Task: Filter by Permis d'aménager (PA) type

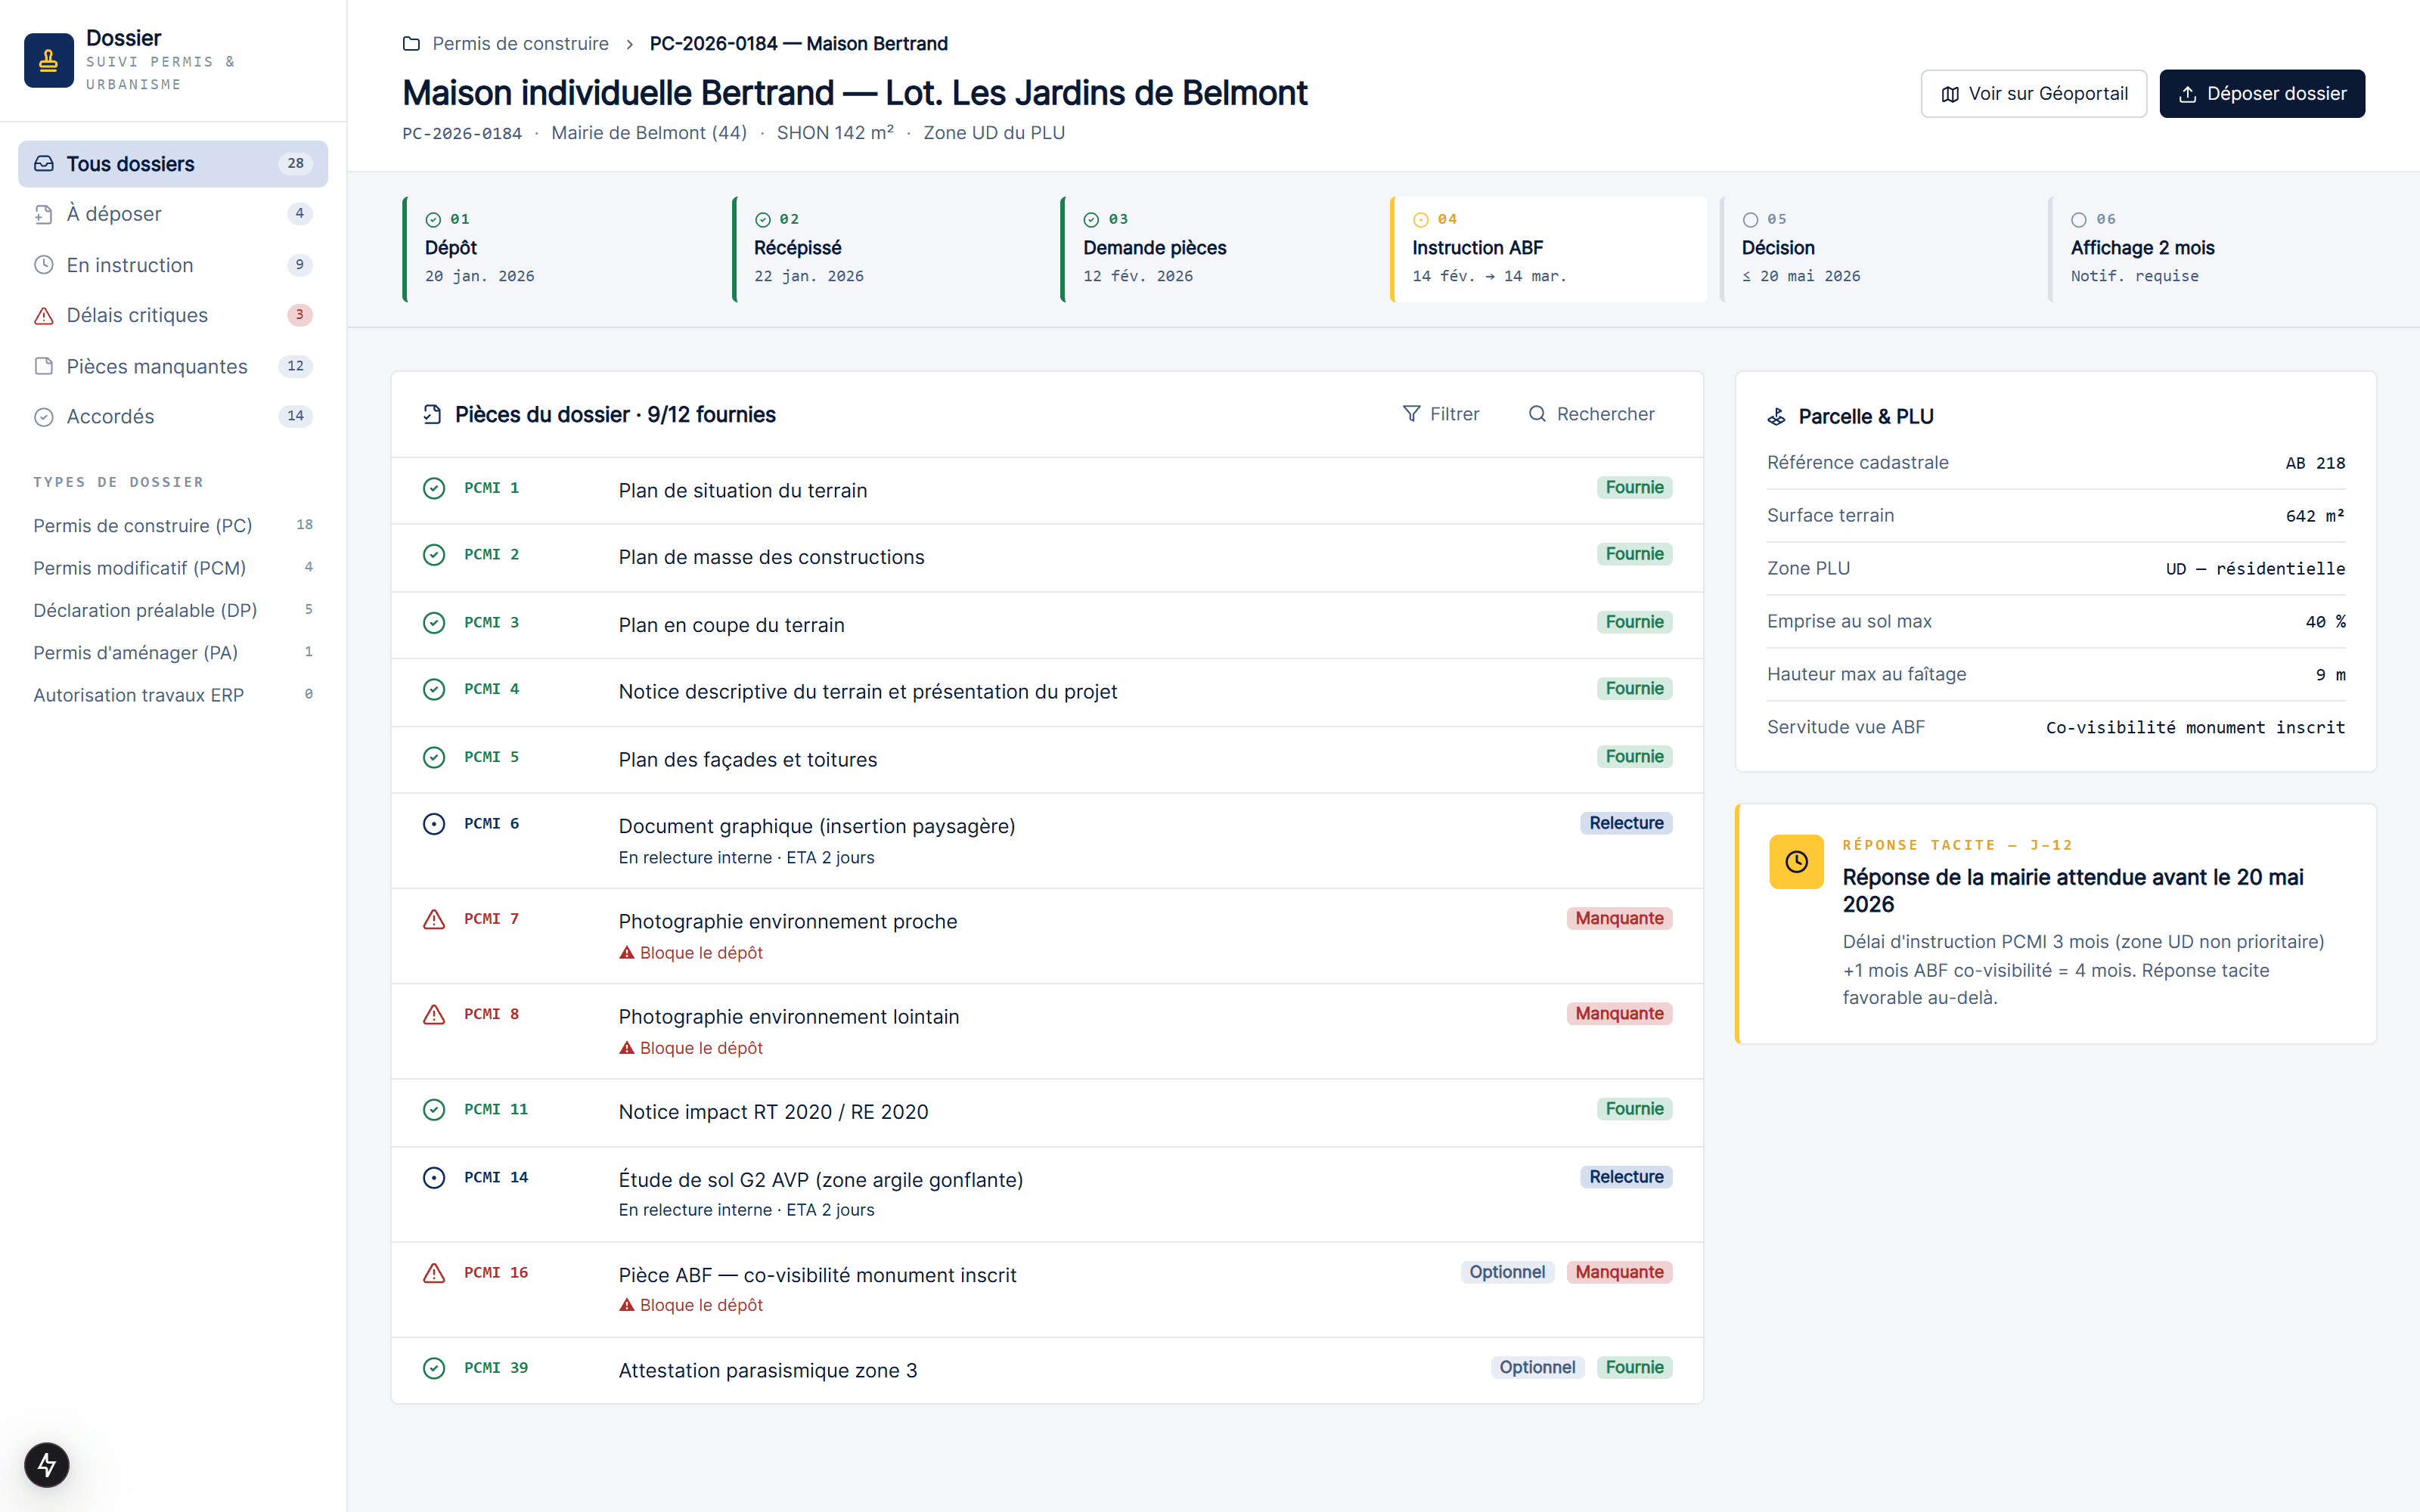Action: 173,652
